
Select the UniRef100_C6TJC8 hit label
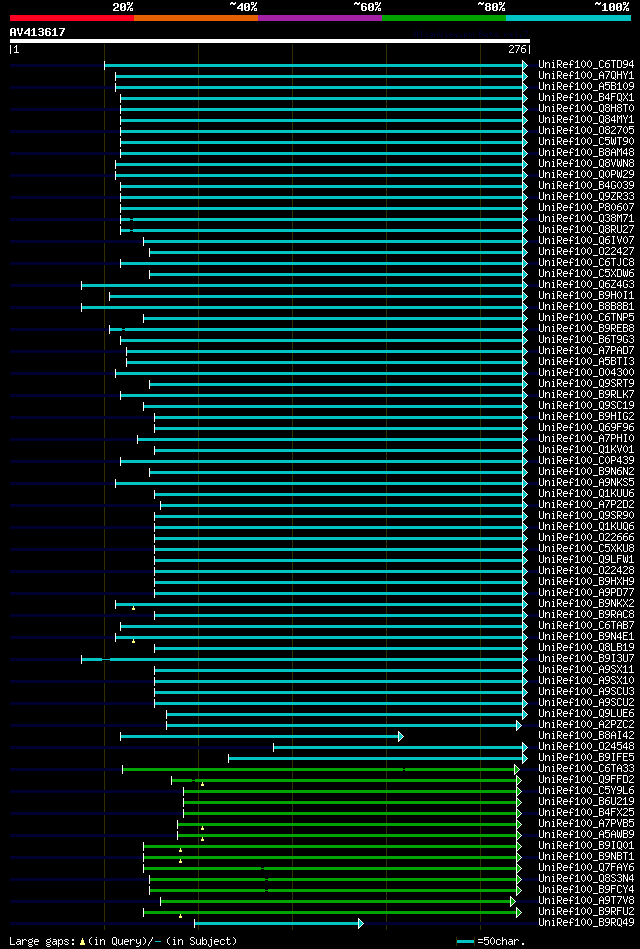point(586,263)
